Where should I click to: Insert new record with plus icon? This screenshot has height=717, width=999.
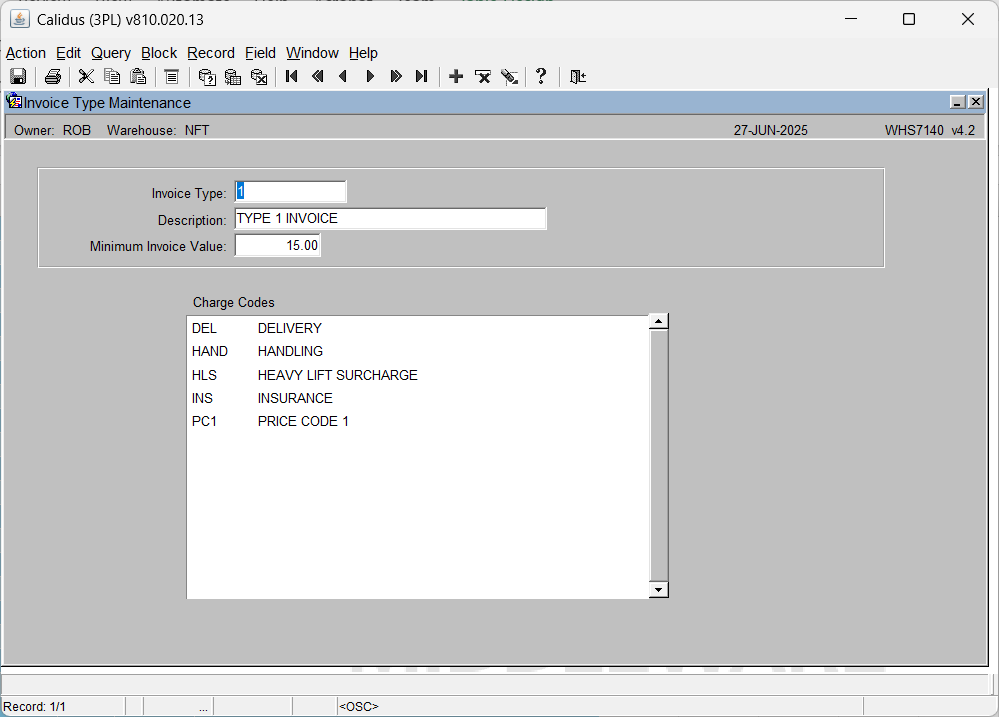point(456,76)
